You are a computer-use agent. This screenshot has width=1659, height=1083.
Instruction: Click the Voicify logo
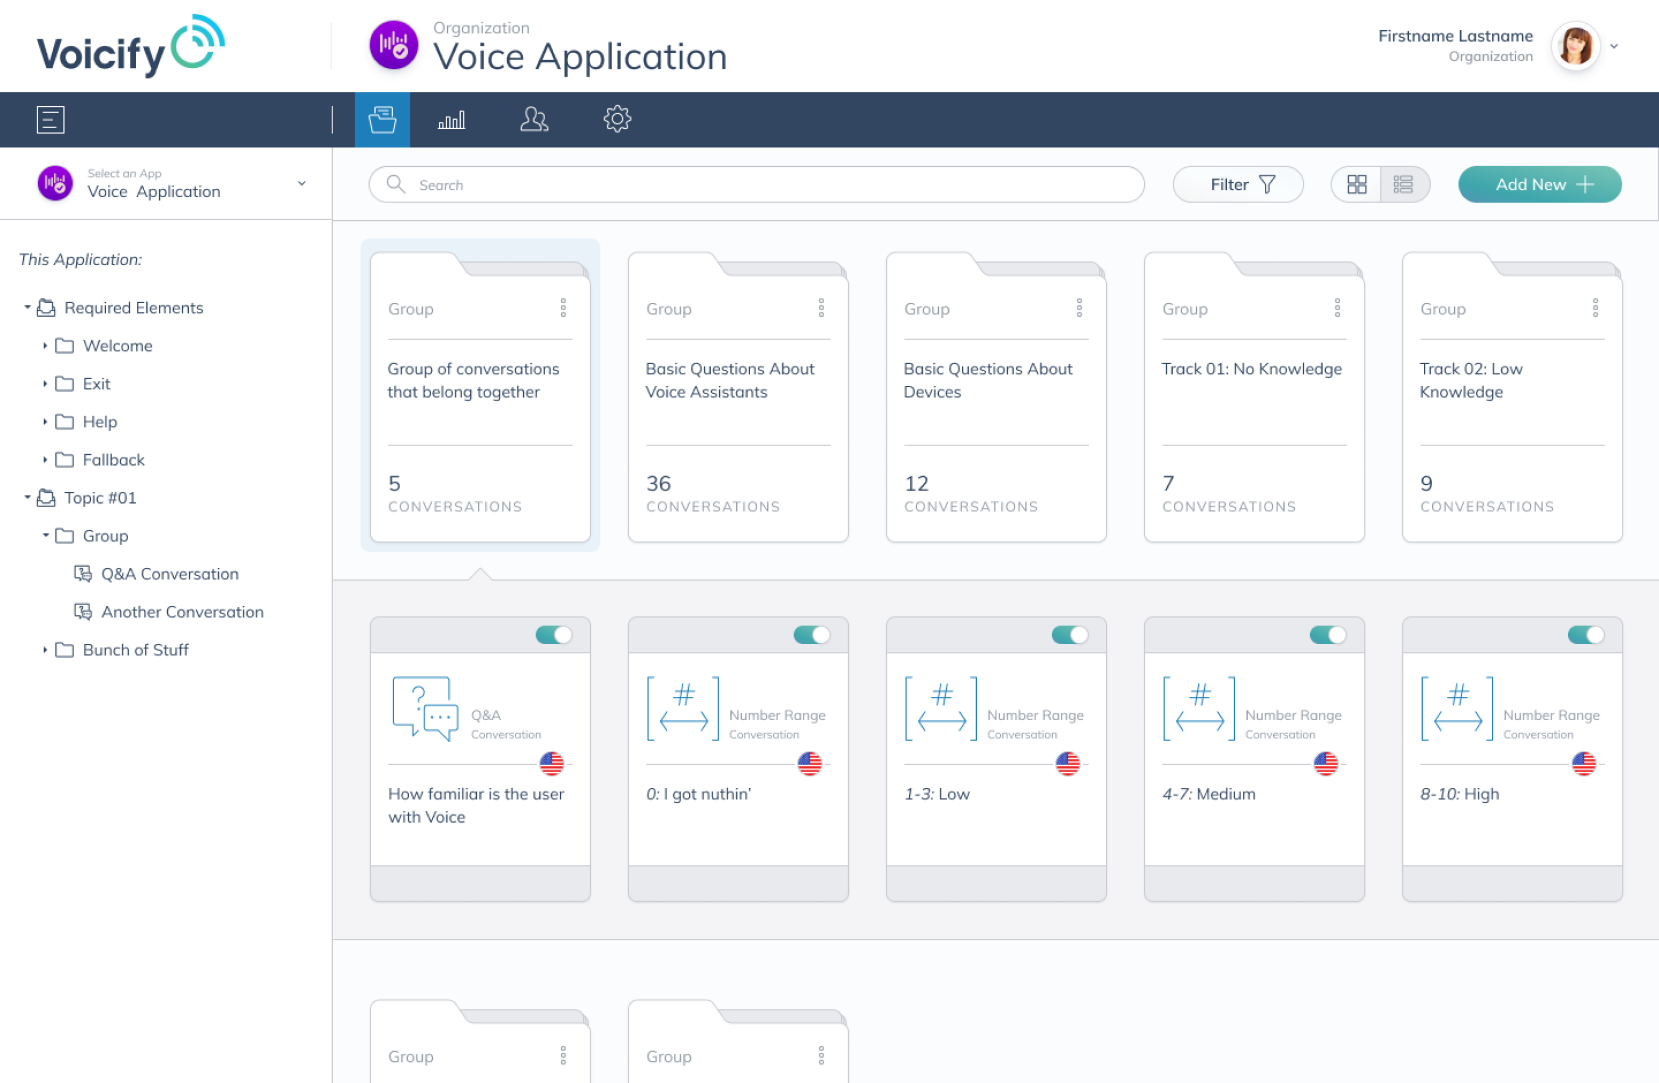[x=130, y=46]
